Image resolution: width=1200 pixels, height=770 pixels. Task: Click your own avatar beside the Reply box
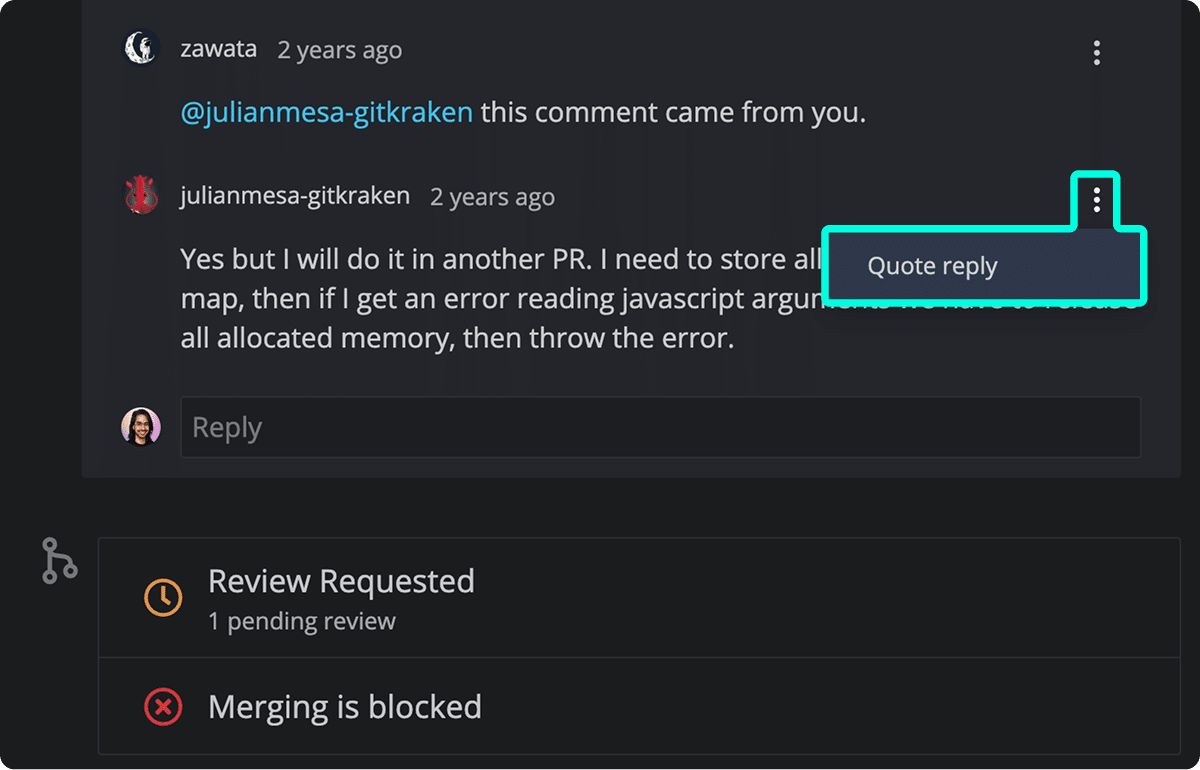coord(141,426)
